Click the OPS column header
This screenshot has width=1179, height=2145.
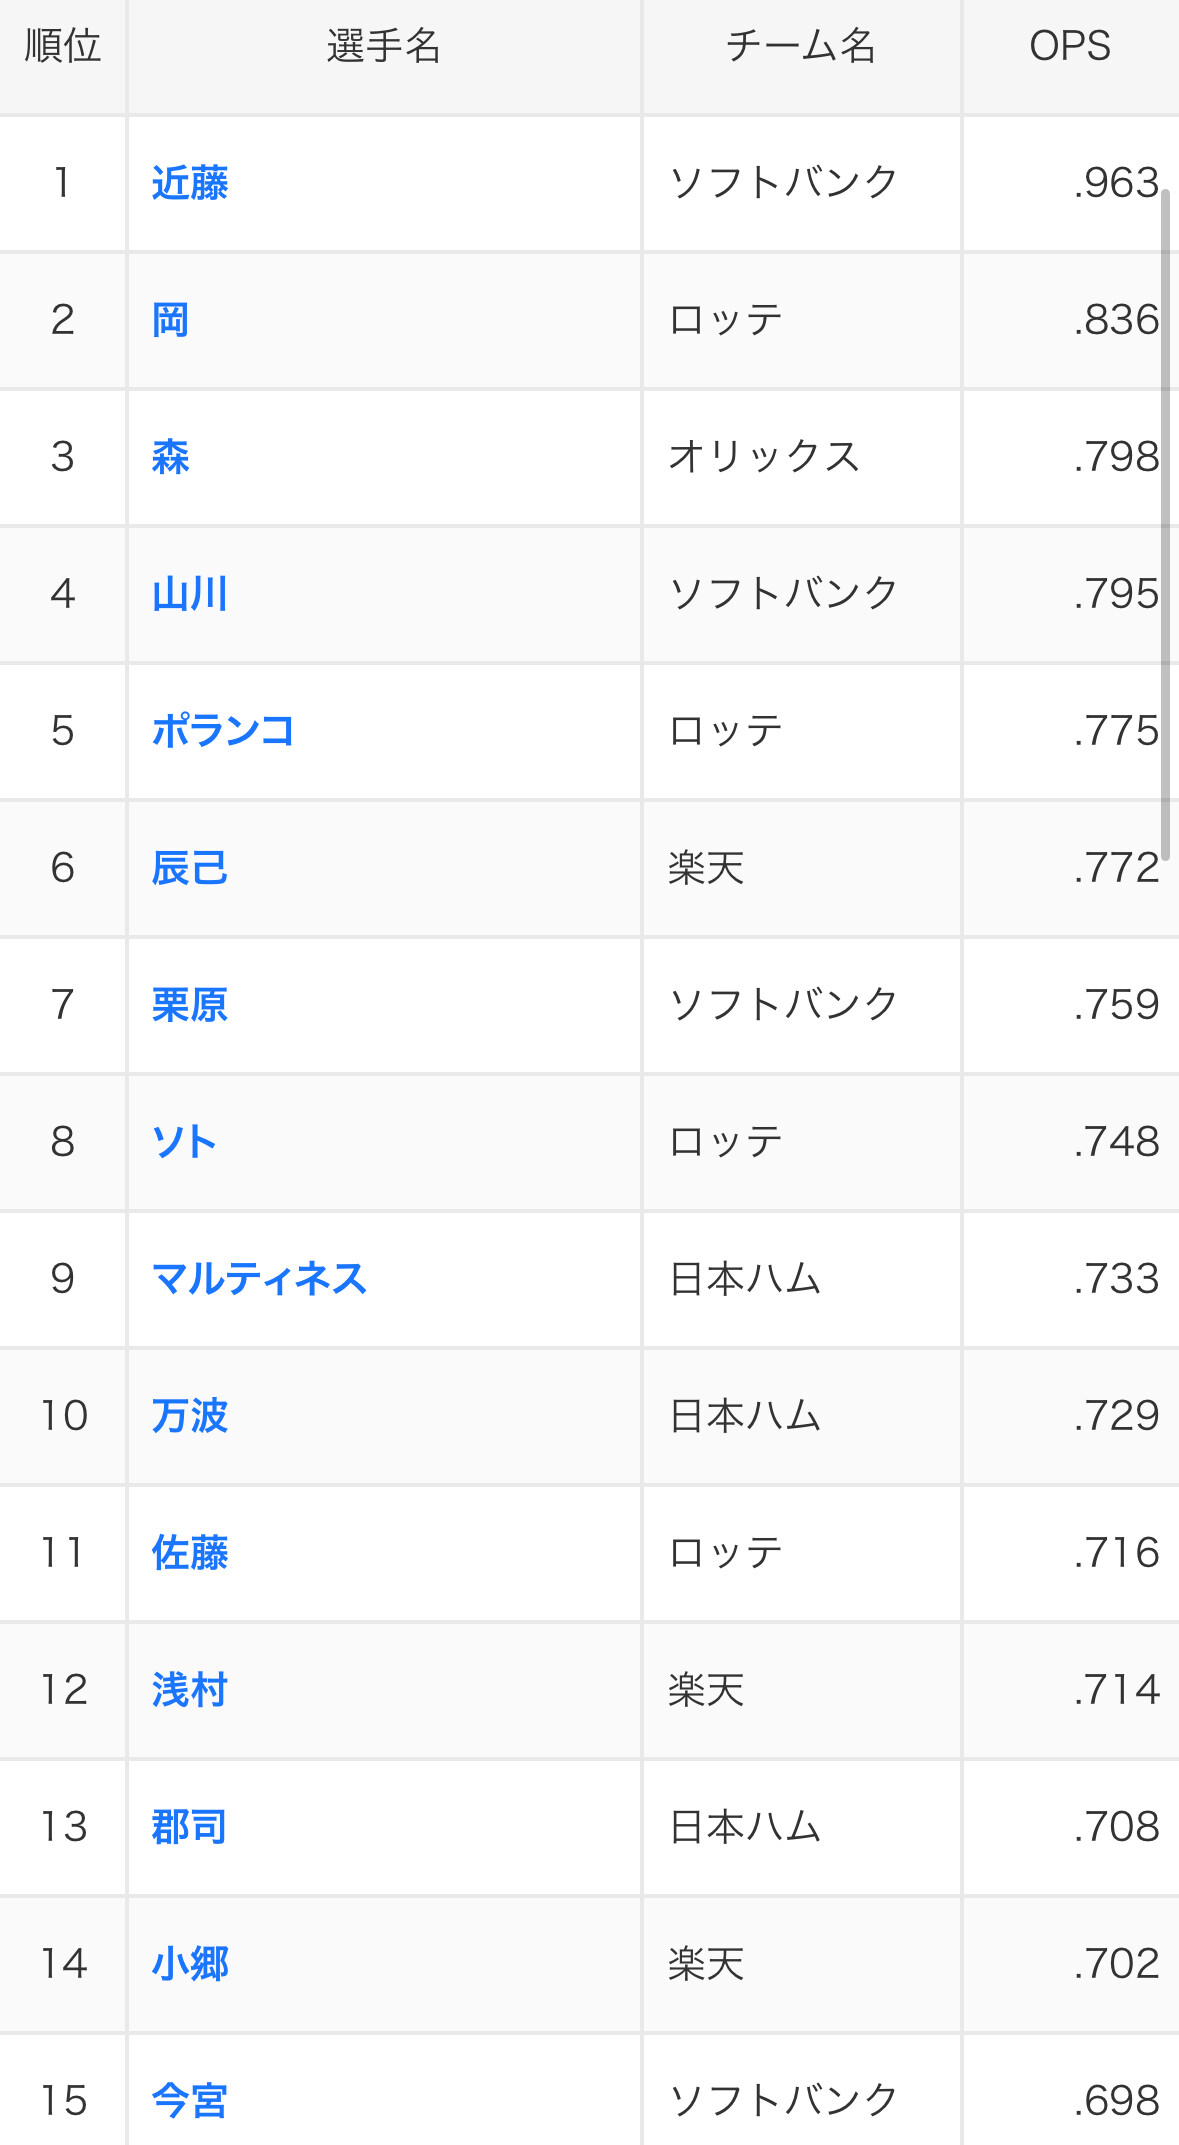1070,46
